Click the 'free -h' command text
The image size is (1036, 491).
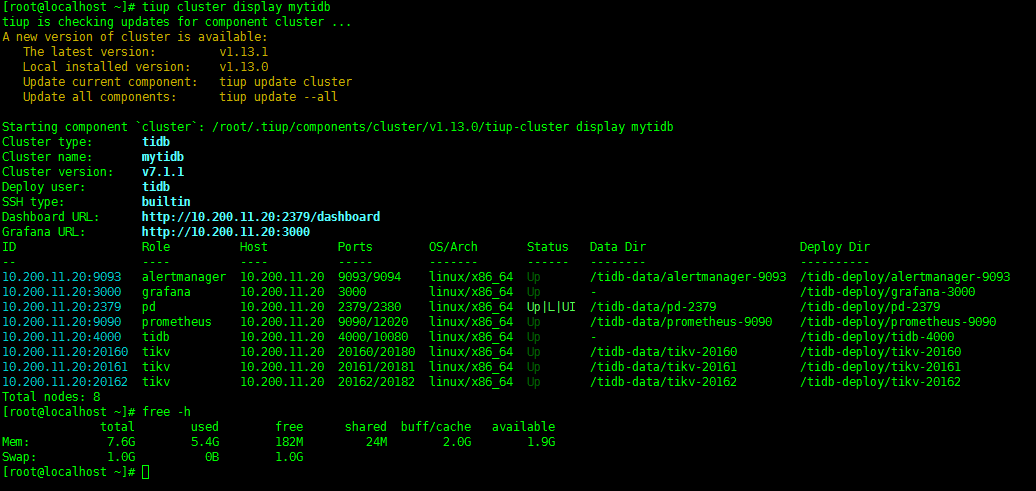[x=166, y=412]
